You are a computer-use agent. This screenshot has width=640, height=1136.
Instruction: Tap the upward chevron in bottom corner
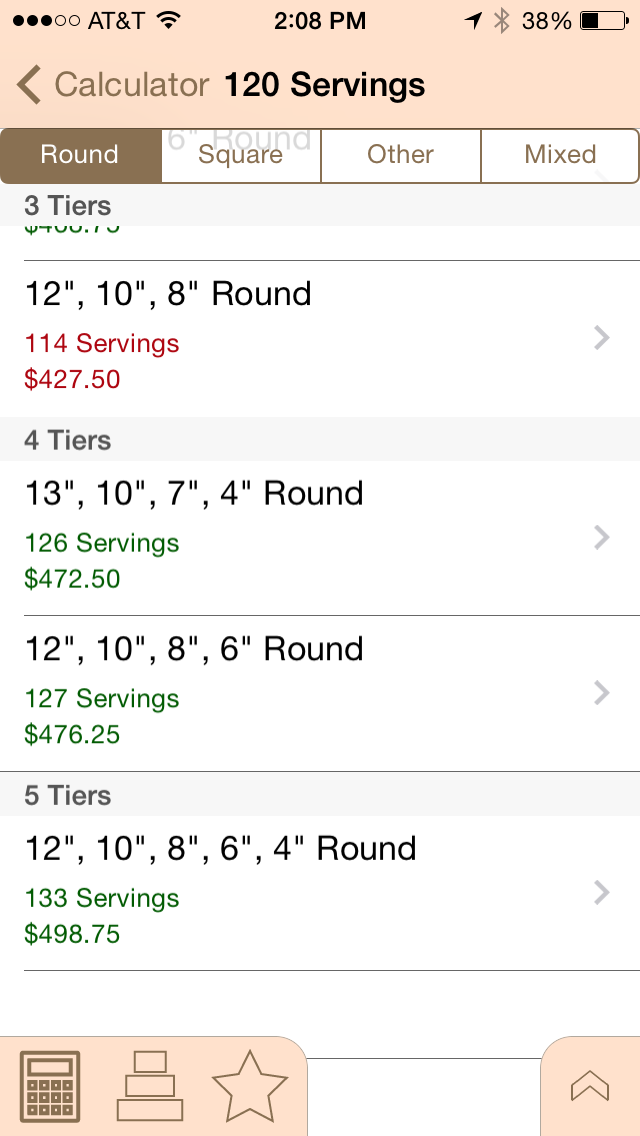[x=590, y=1087]
